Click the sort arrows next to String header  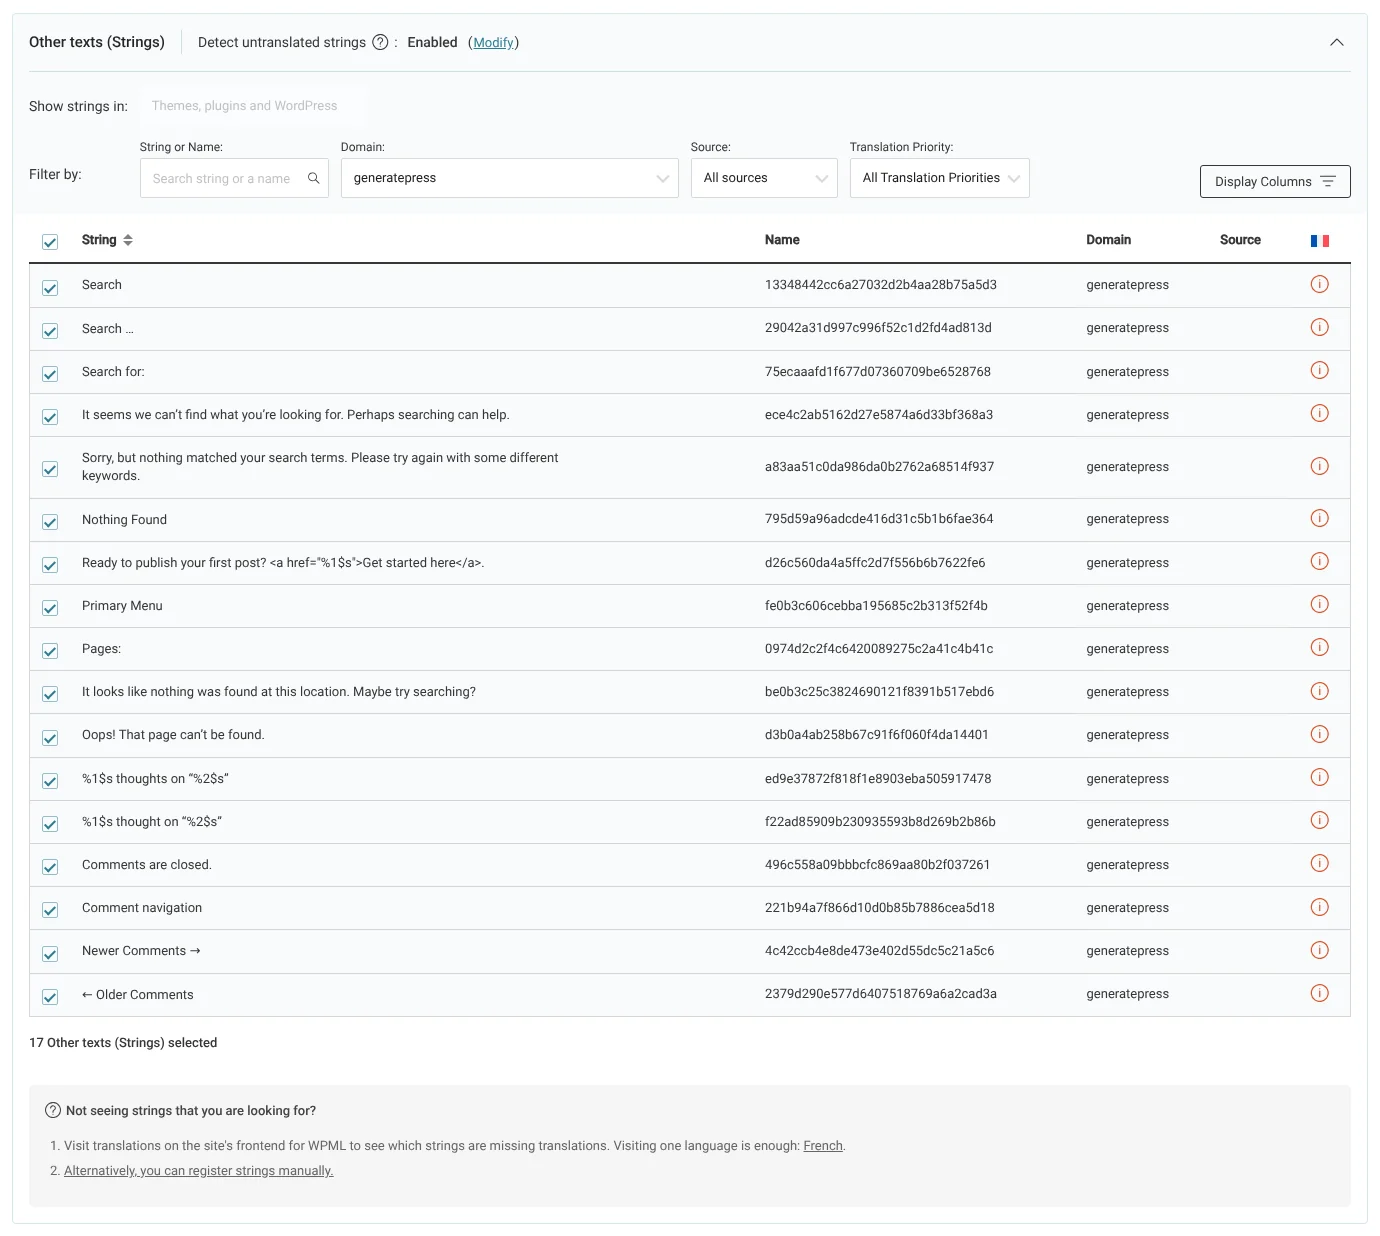pos(128,240)
